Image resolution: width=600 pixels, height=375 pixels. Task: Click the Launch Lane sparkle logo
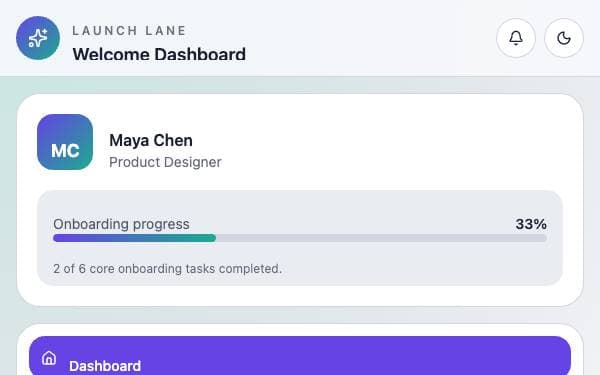(38, 38)
